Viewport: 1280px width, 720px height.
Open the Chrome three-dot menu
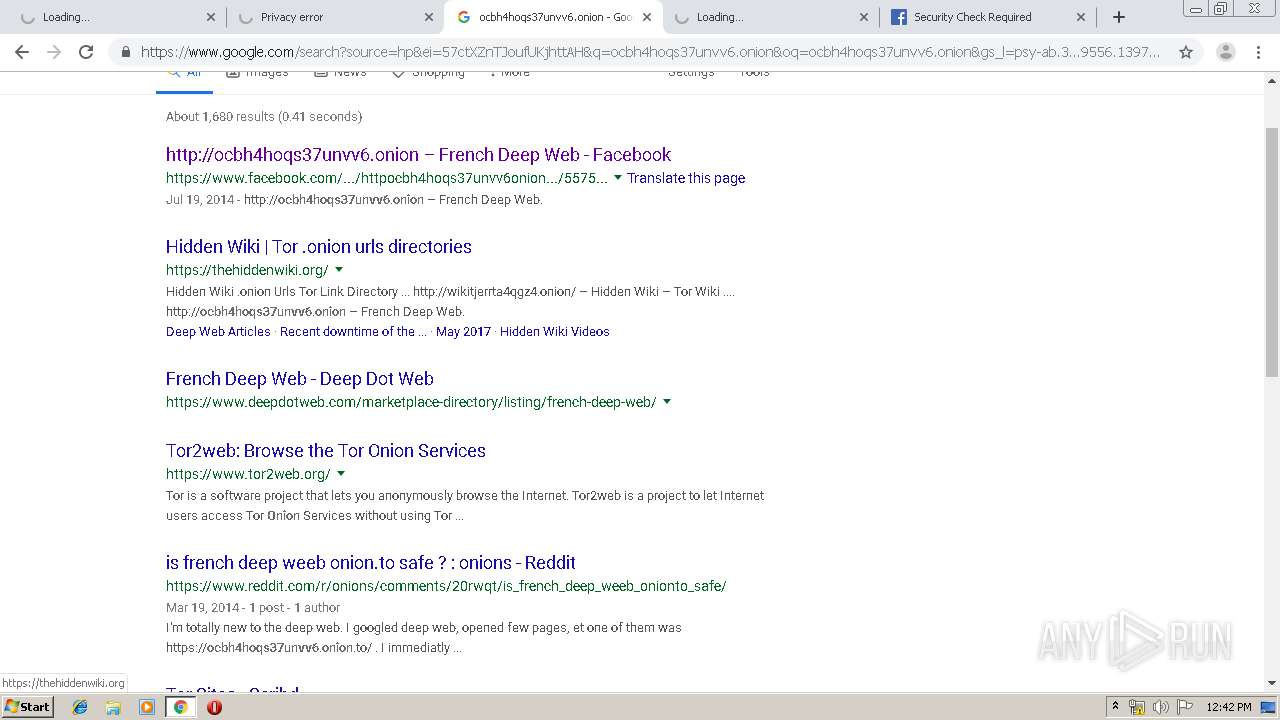[1258, 52]
